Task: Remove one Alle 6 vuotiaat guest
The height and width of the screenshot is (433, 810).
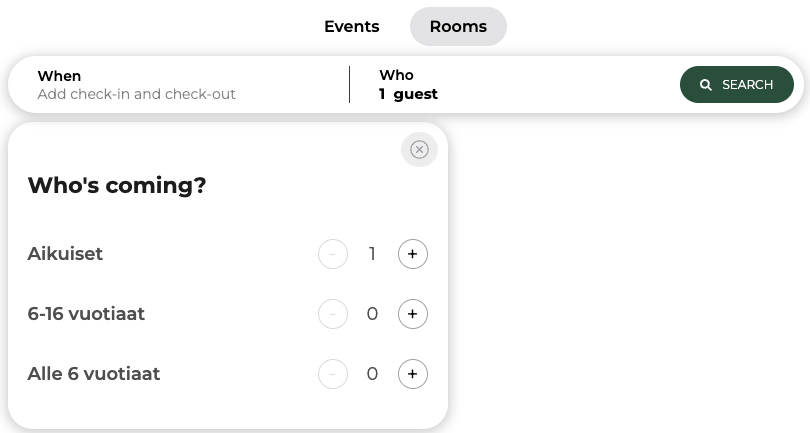Action: click(333, 374)
